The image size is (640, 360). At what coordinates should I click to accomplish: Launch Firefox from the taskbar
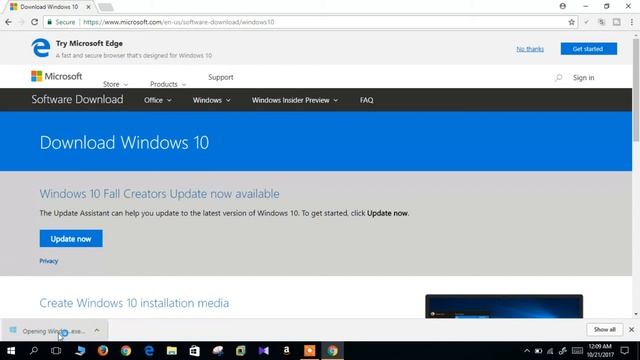click(103, 351)
